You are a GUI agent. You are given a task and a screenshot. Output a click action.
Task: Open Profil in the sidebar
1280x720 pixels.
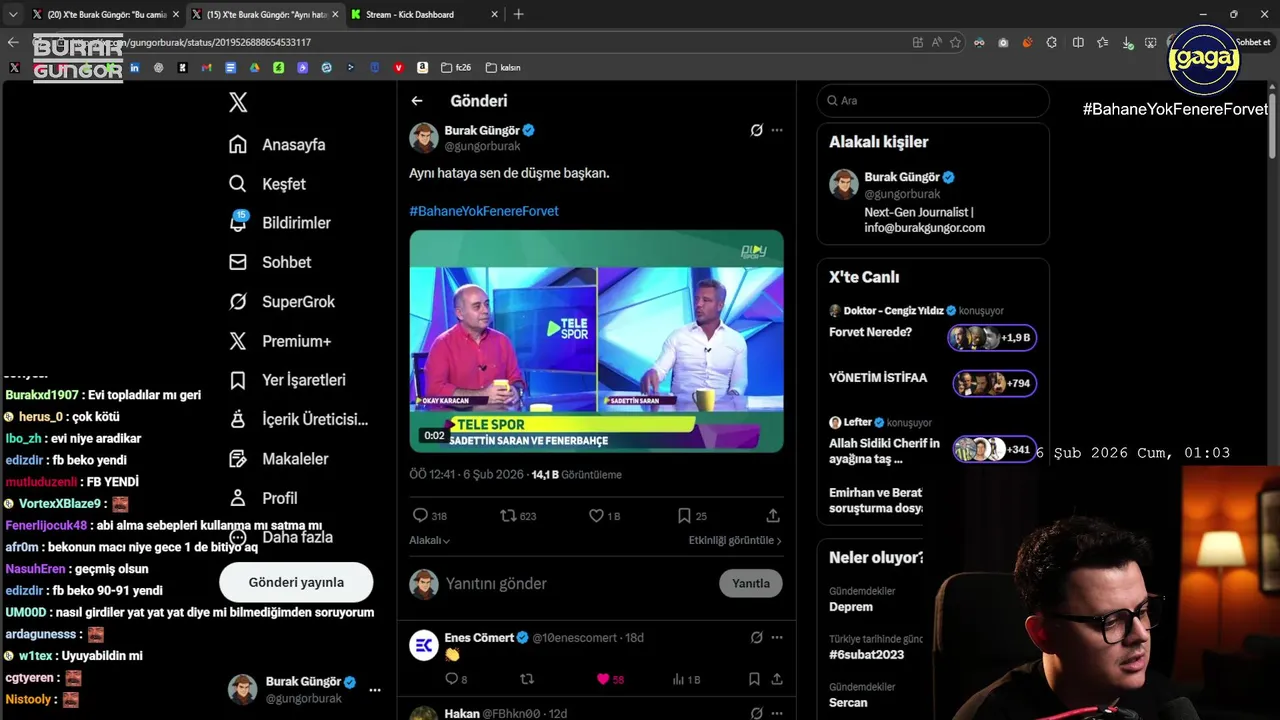click(263, 498)
